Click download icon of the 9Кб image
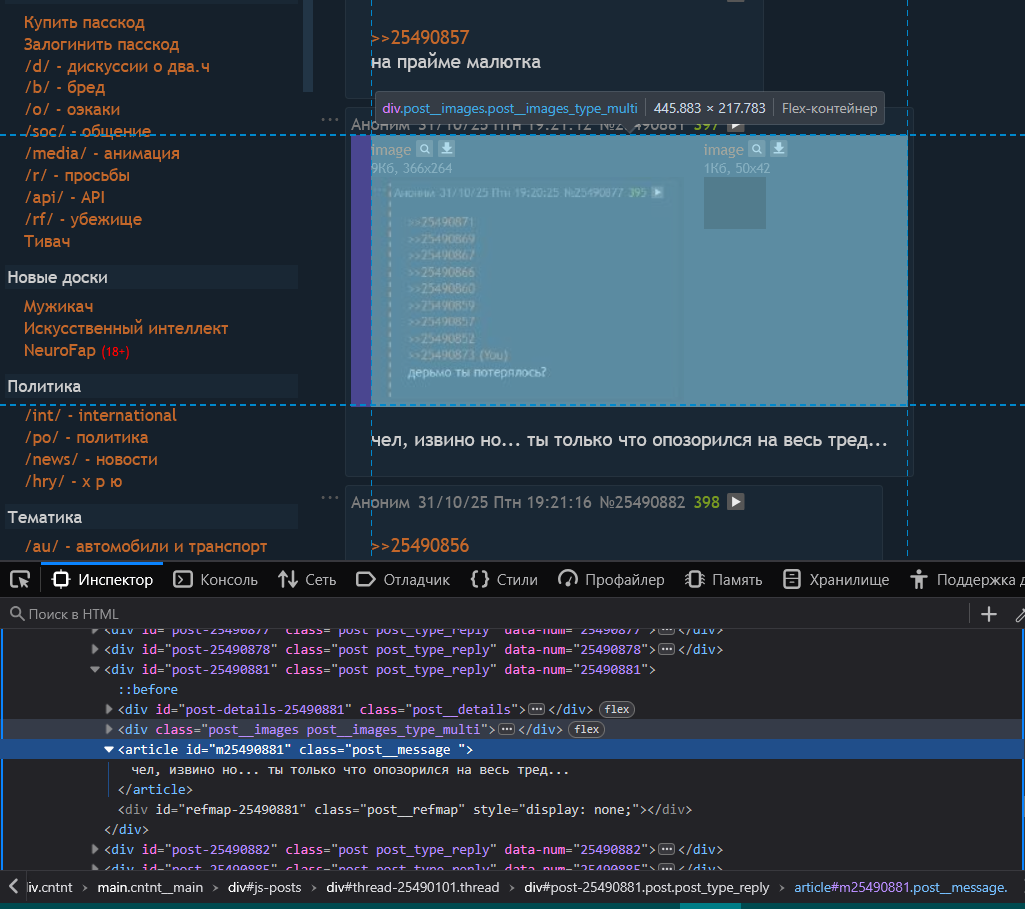Screen dimensions: 1025x909 click(446, 149)
